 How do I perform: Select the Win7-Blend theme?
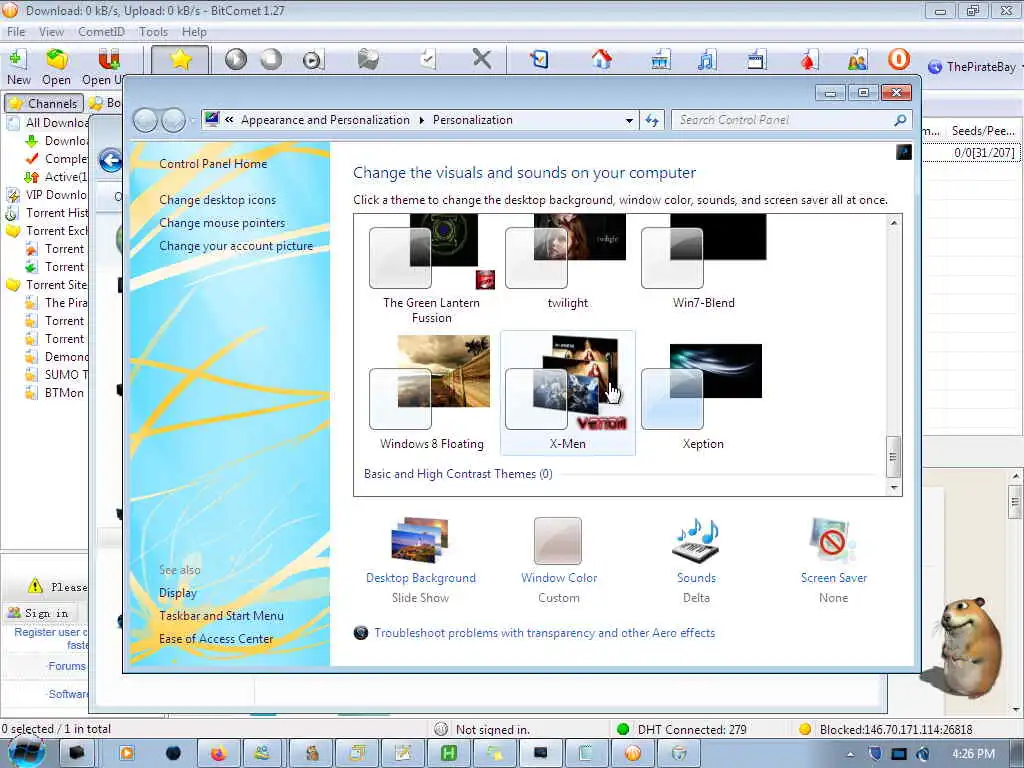pos(703,263)
